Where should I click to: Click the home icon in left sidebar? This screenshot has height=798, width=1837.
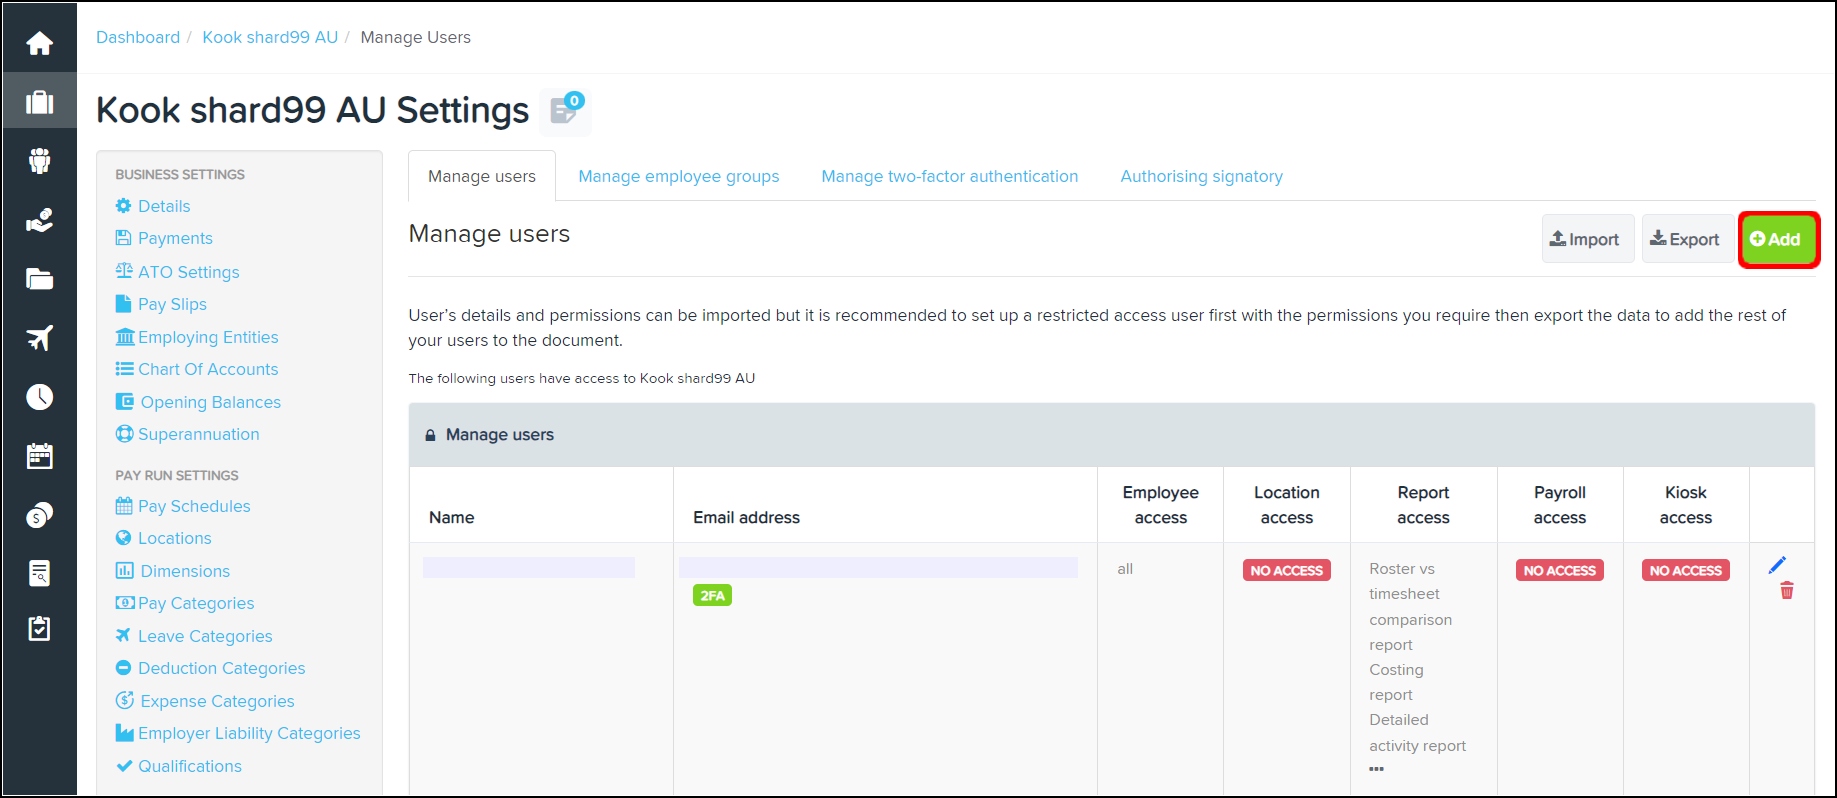coord(40,43)
